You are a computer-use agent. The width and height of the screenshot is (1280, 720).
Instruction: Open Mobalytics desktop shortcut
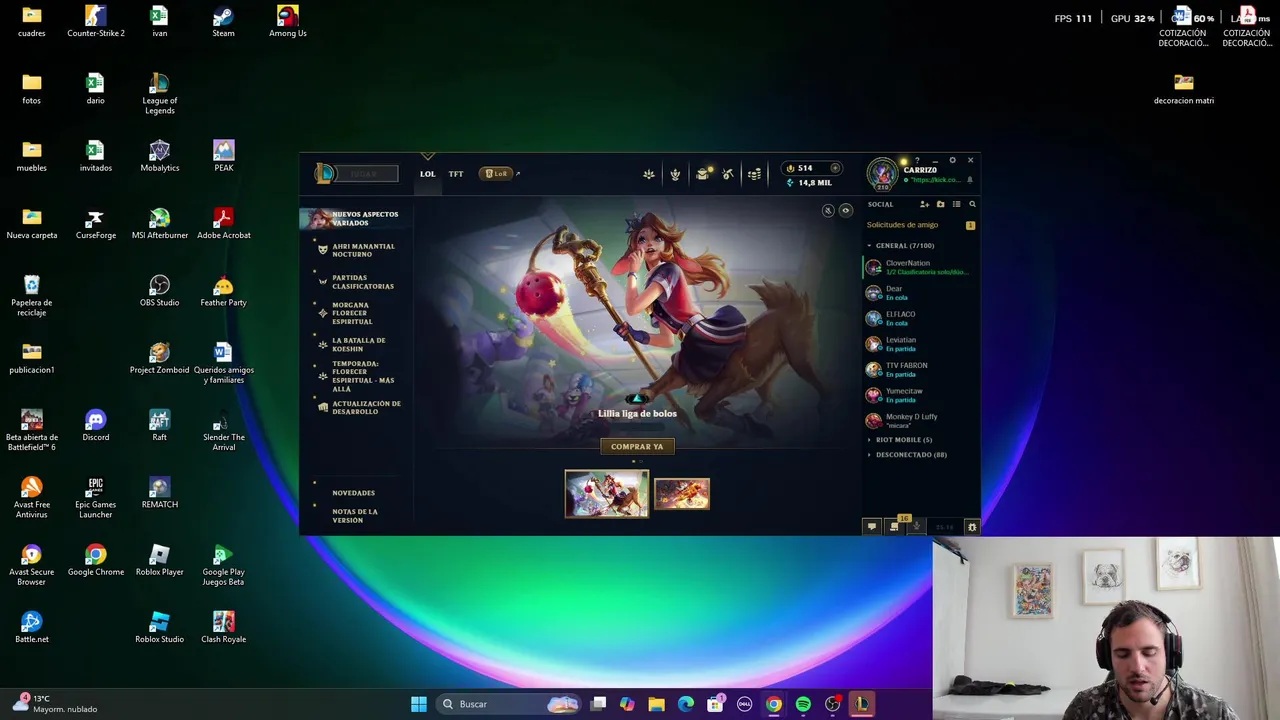[x=160, y=155]
